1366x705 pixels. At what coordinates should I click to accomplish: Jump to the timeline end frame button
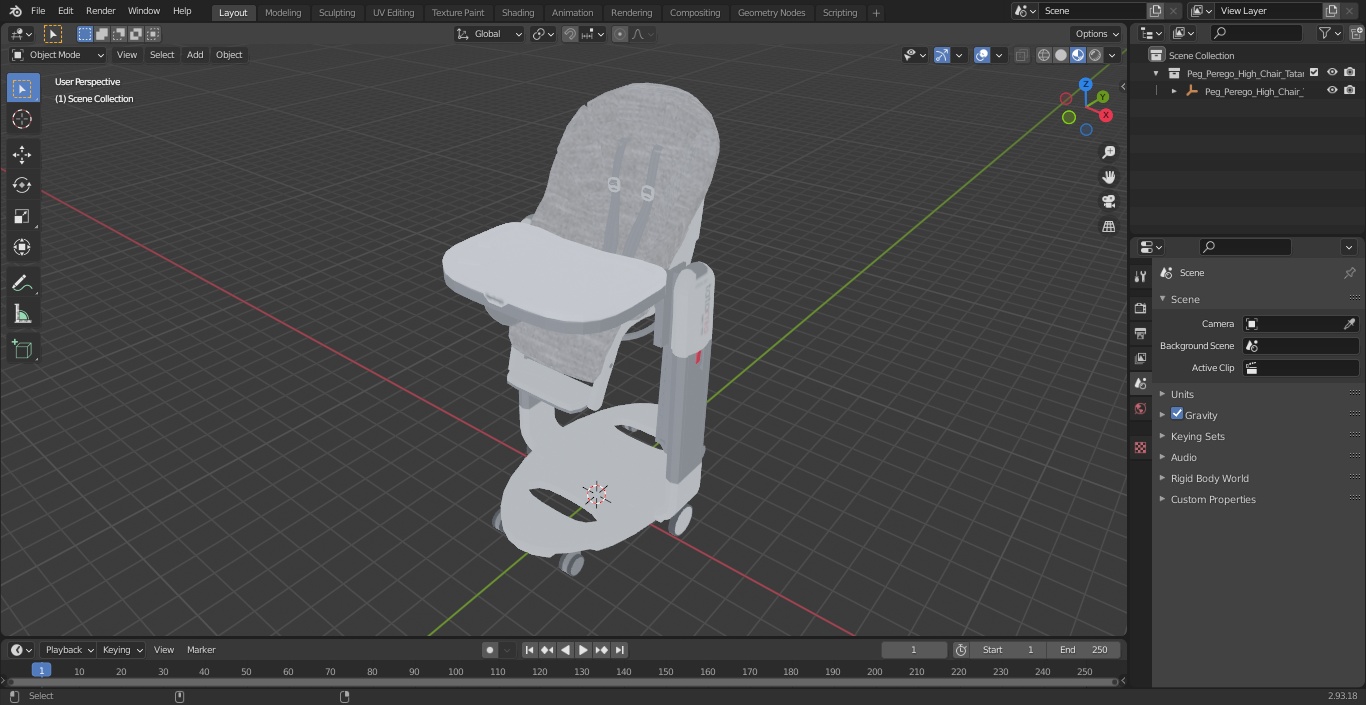(x=619, y=650)
